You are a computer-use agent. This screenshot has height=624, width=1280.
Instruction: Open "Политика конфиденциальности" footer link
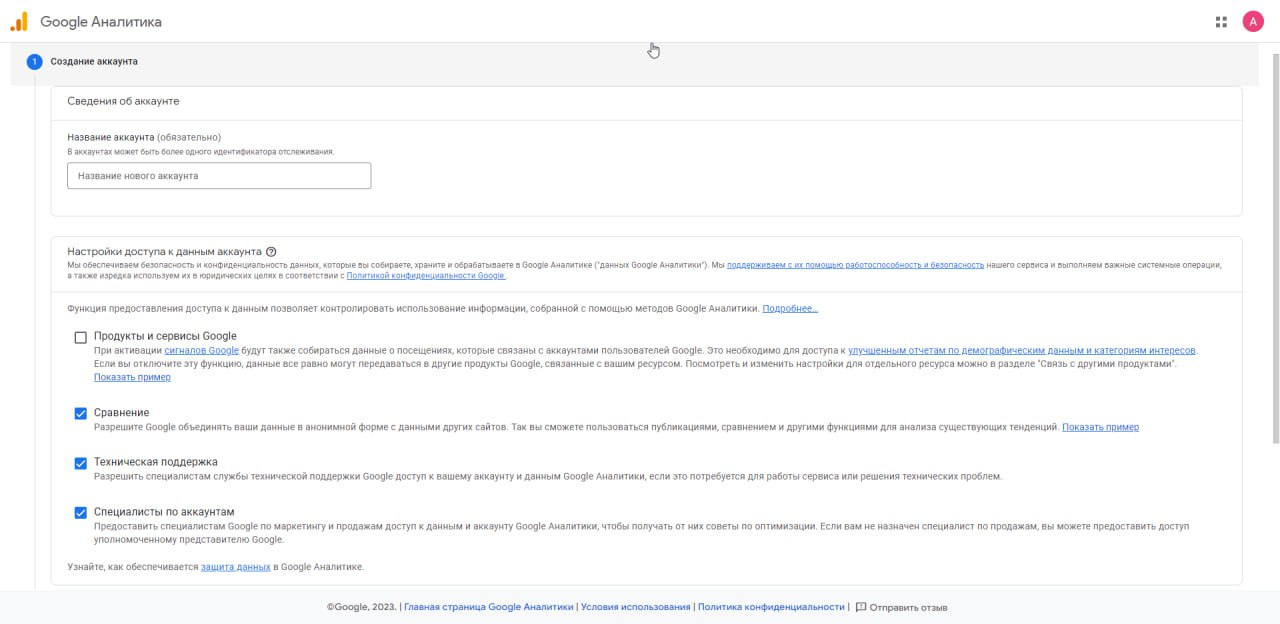coord(771,607)
